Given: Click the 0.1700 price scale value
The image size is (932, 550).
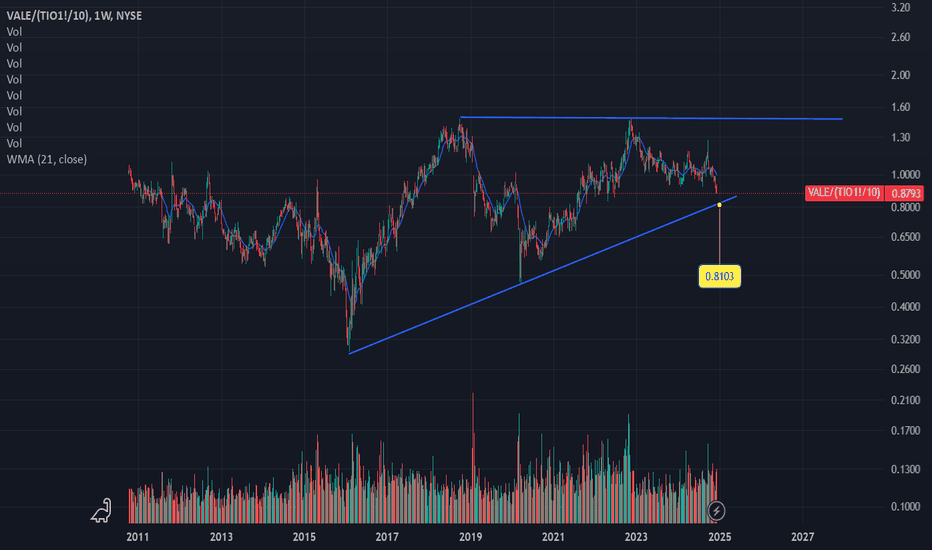Looking at the screenshot, I should (x=905, y=430).
